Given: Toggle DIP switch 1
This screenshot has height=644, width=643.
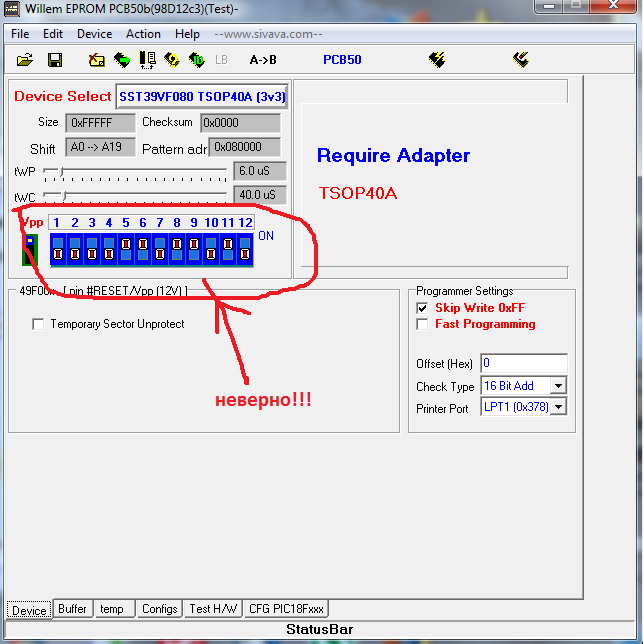Looking at the screenshot, I should pos(58,250).
